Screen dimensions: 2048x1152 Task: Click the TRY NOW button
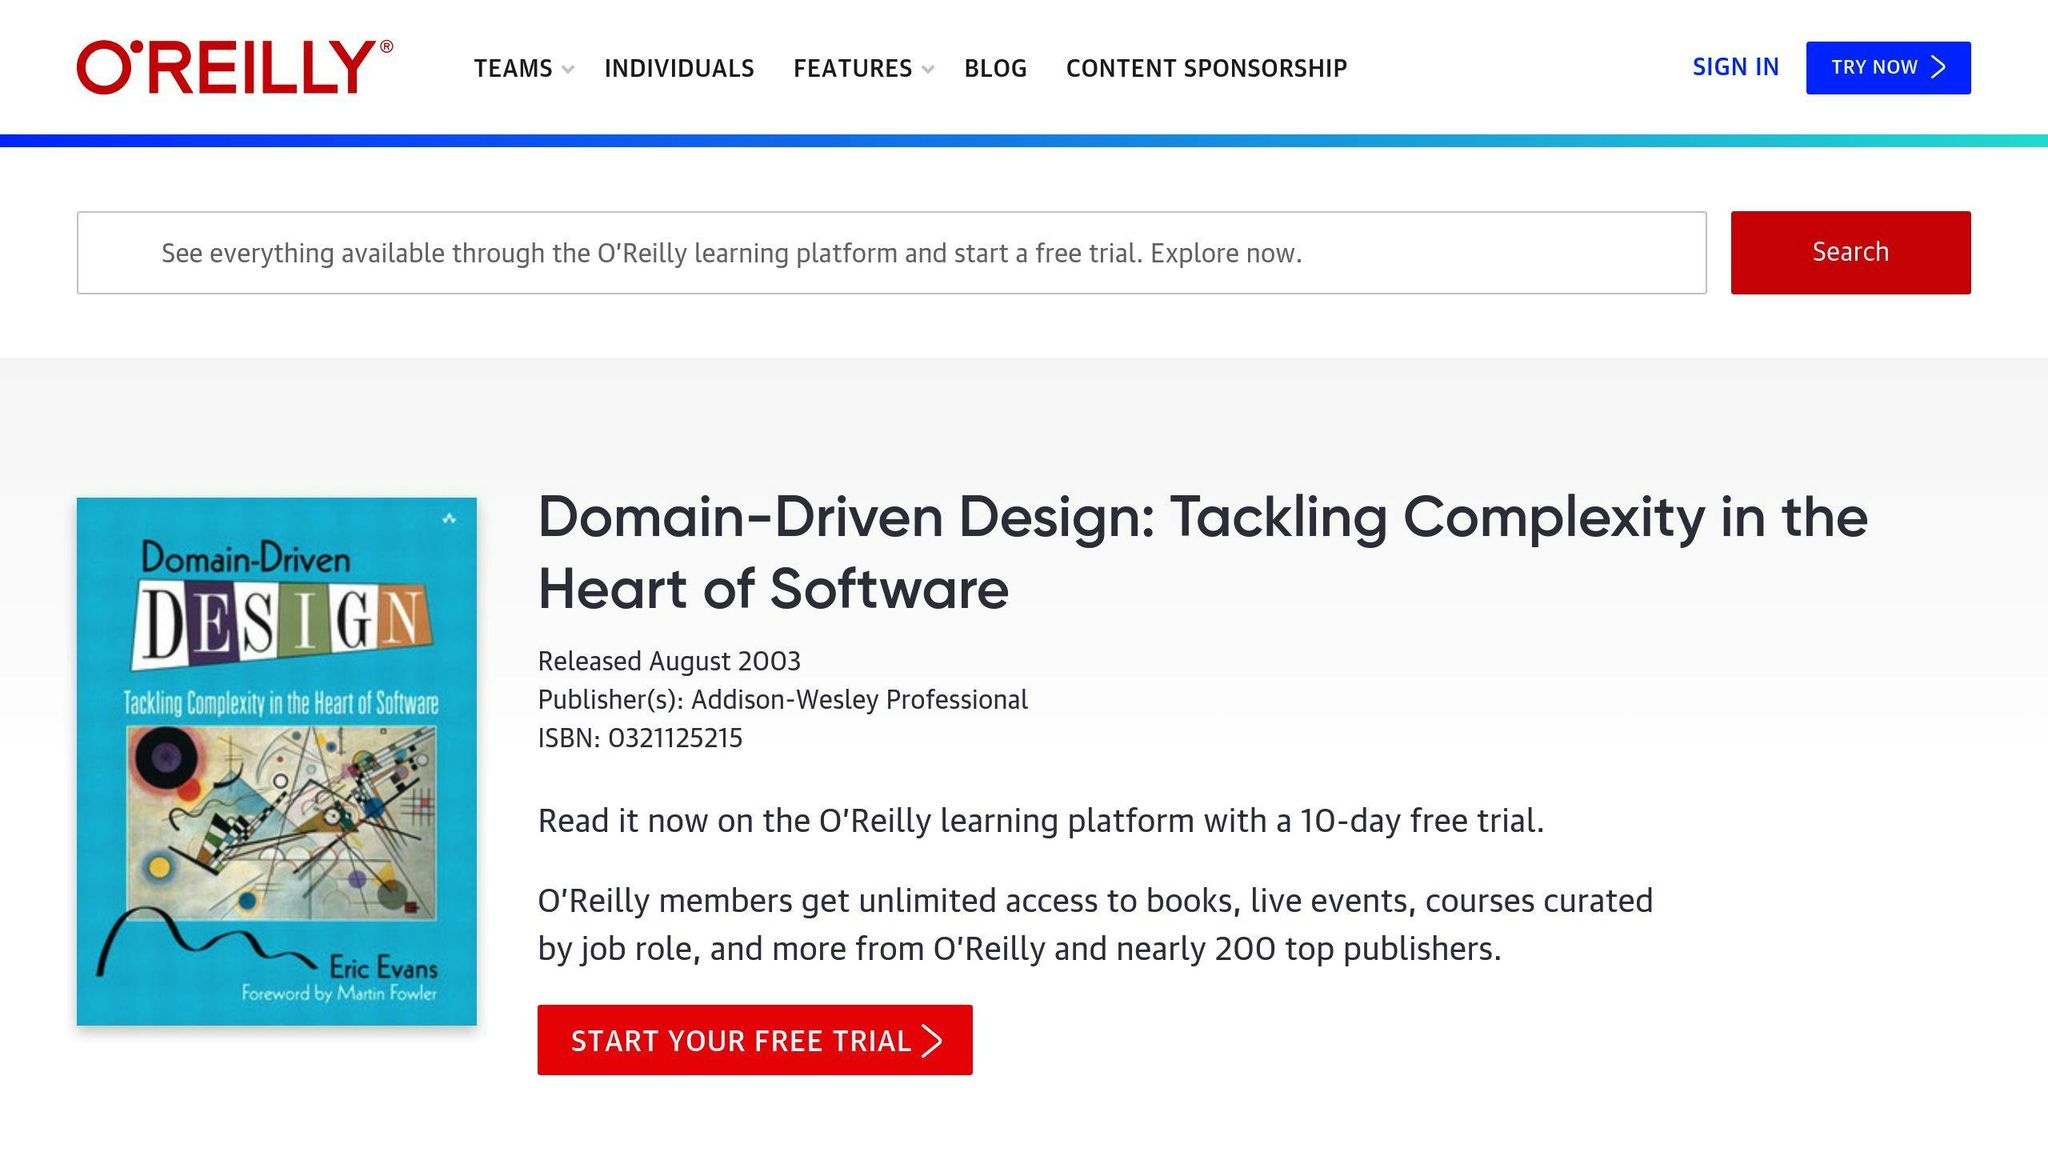(x=1888, y=67)
